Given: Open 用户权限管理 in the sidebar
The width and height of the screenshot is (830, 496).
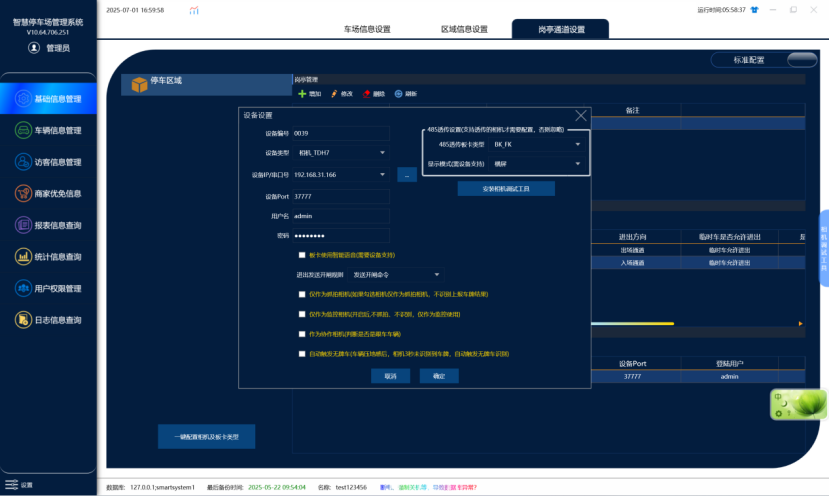Looking at the screenshot, I should [x=48, y=288].
